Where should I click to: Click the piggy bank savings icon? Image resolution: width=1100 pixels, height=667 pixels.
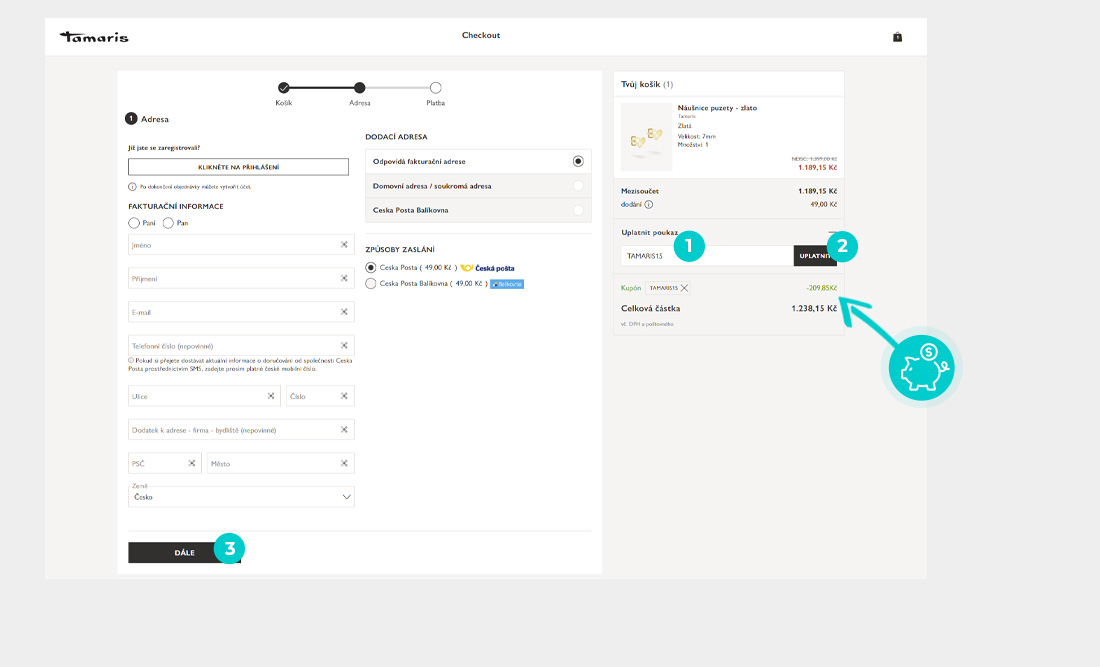click(921, 367)
